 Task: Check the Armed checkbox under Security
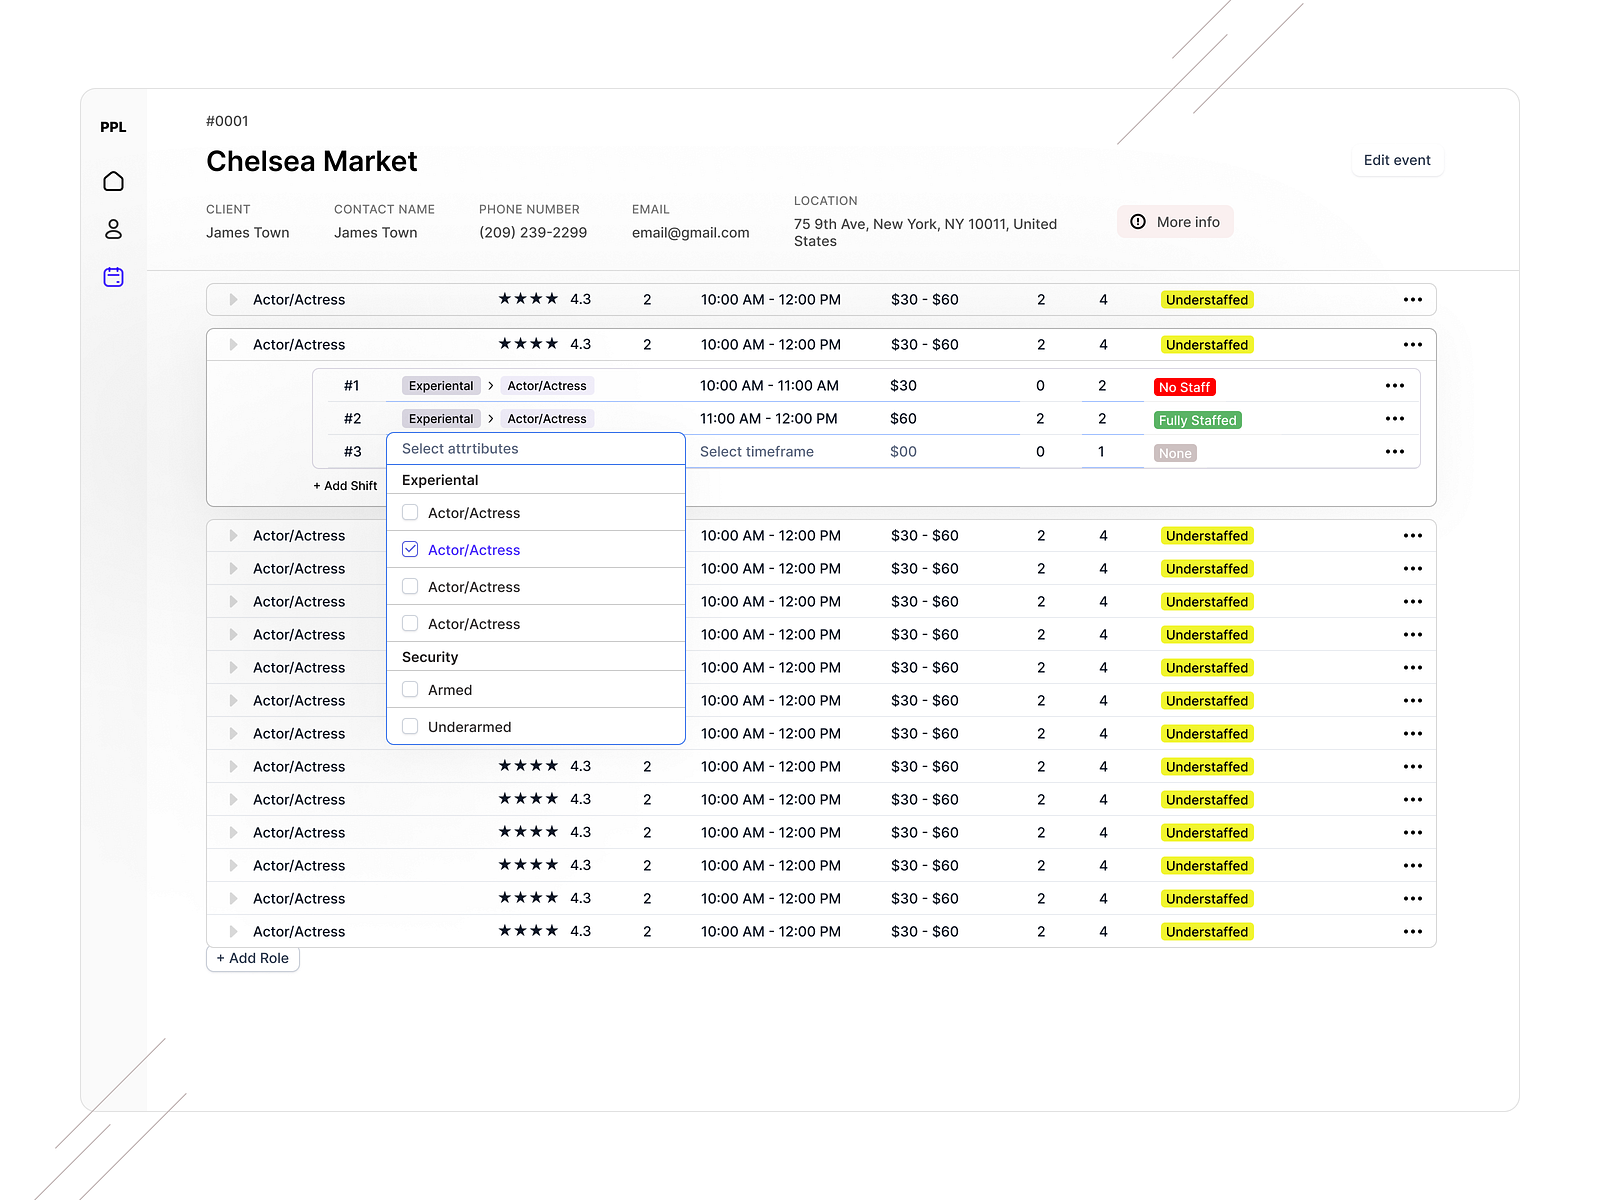point(410,689)
